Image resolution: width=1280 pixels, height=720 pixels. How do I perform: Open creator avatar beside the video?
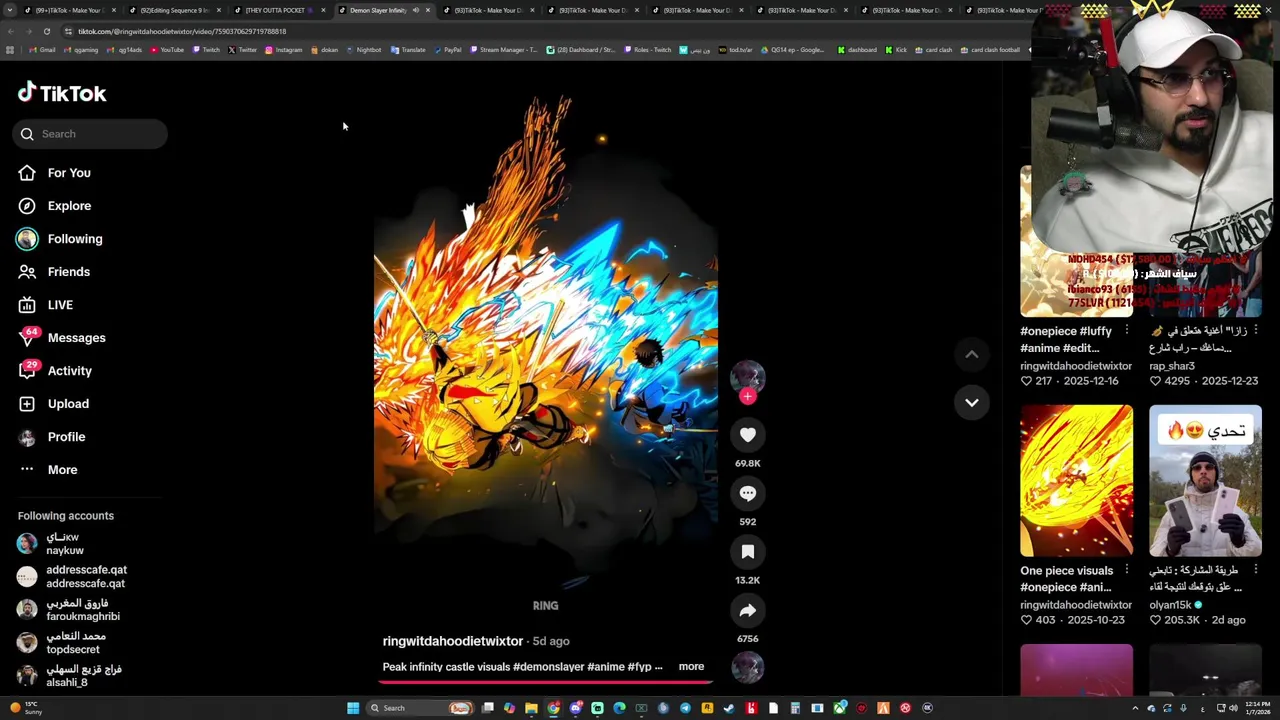click(x=747, y=377)
